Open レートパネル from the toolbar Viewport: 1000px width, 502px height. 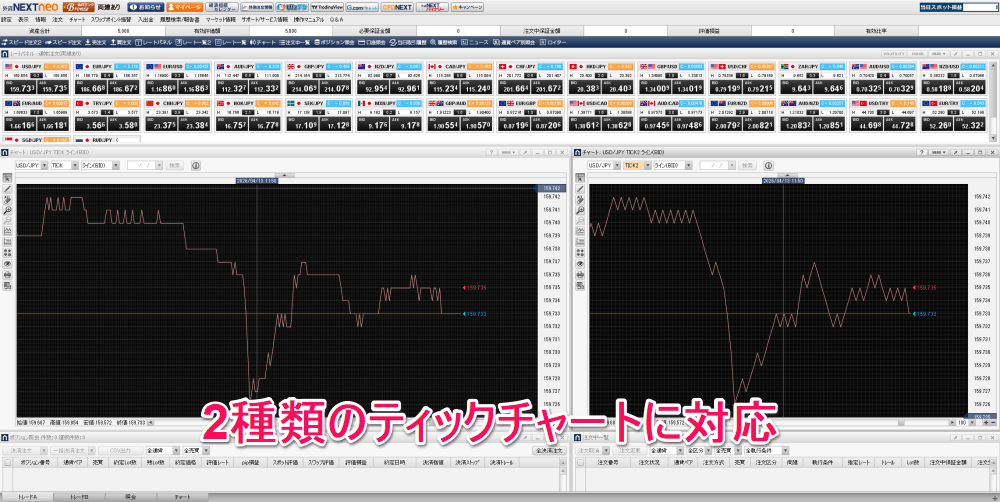(153, 42)
